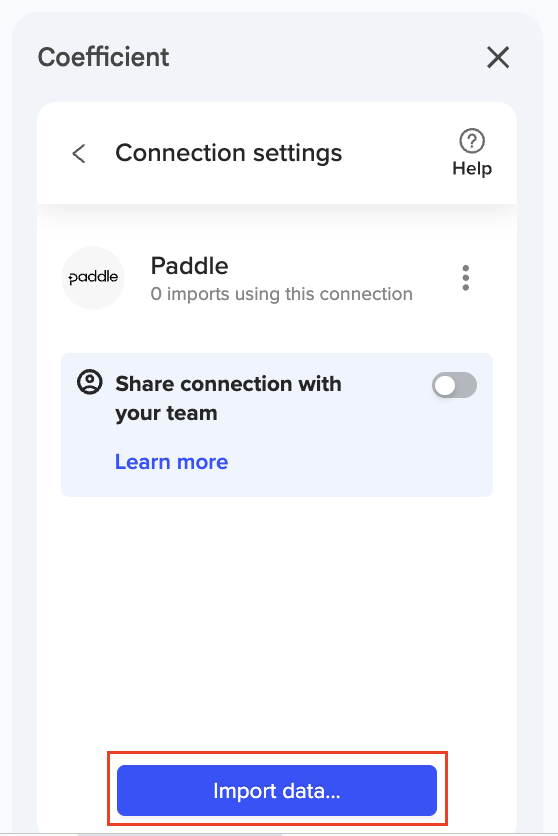Click the person icon in the share card
The image size is (558, 836).
tap(90, 382)
